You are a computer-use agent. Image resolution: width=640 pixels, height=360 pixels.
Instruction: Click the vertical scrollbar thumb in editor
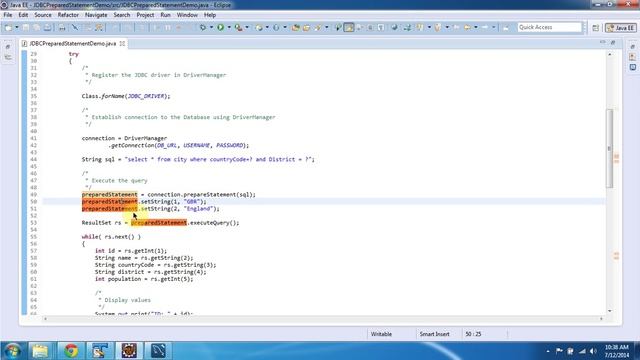click(610, 149)
